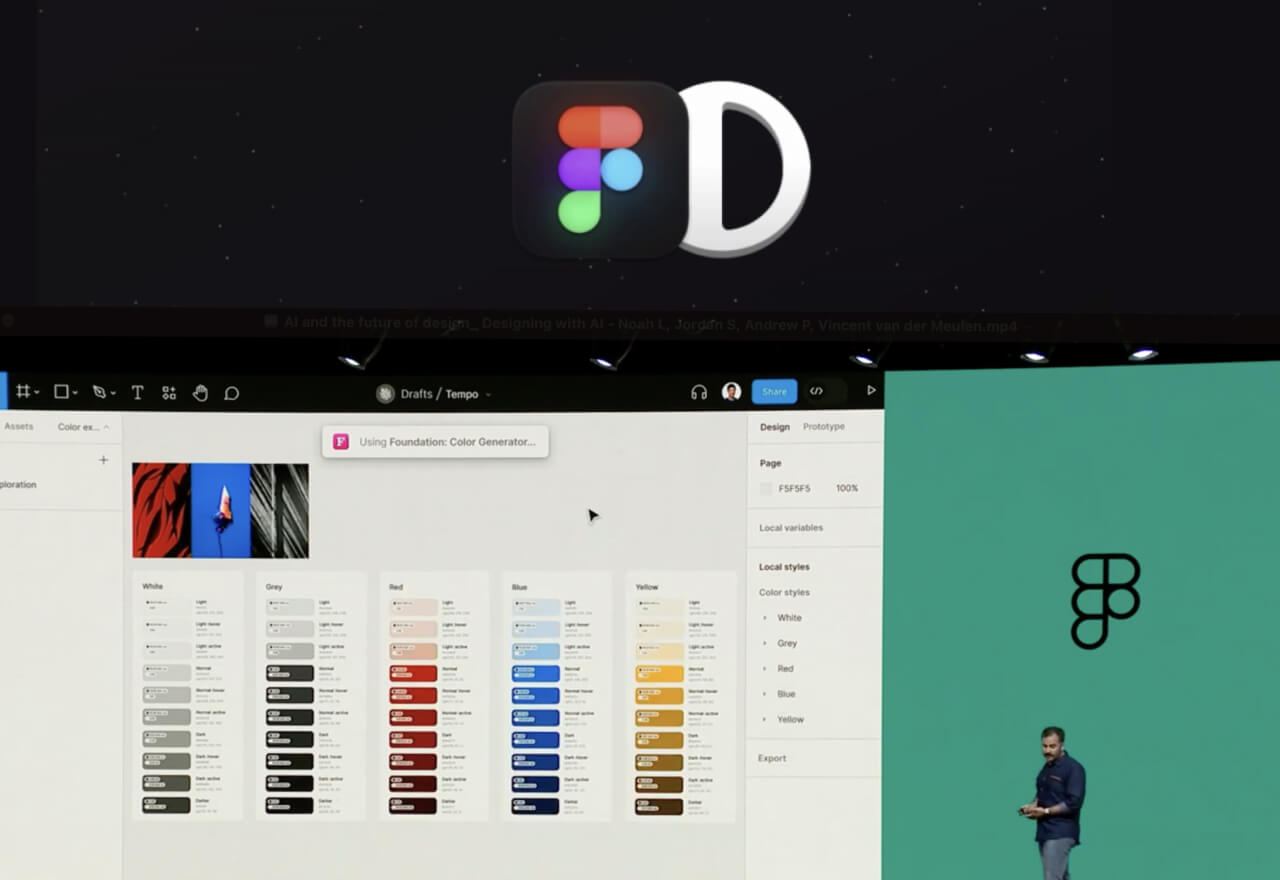Open the Resources components tool
Image resolution: width=1280 pixels, height=880 pixels.
coord(169,393)
